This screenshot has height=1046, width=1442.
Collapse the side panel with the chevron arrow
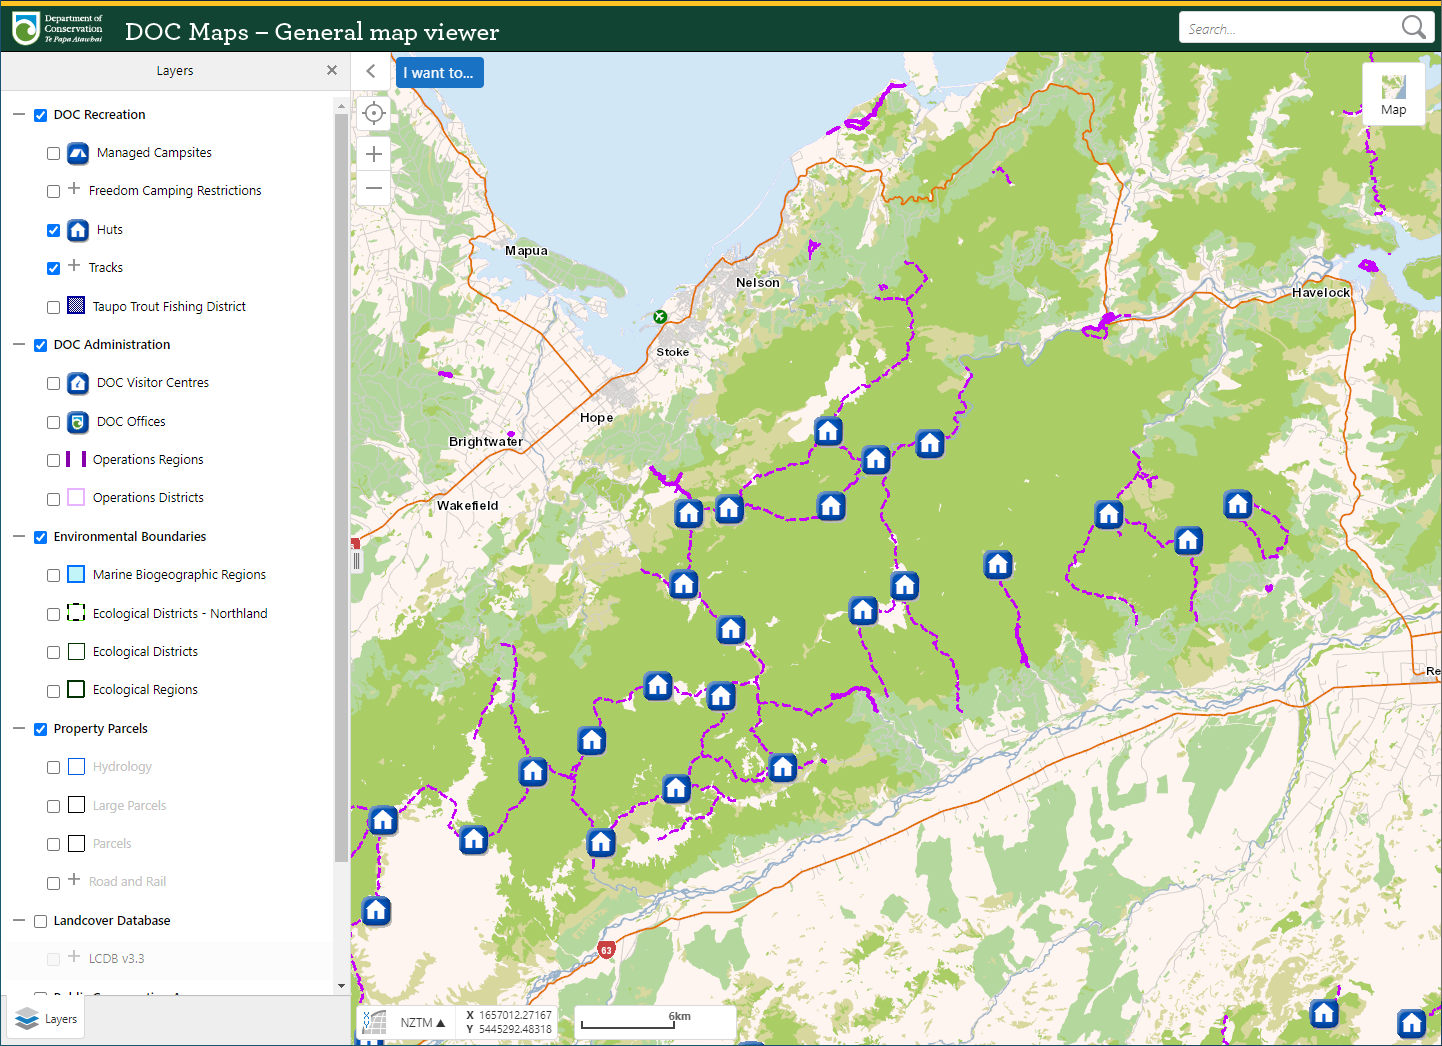point(371,71)
